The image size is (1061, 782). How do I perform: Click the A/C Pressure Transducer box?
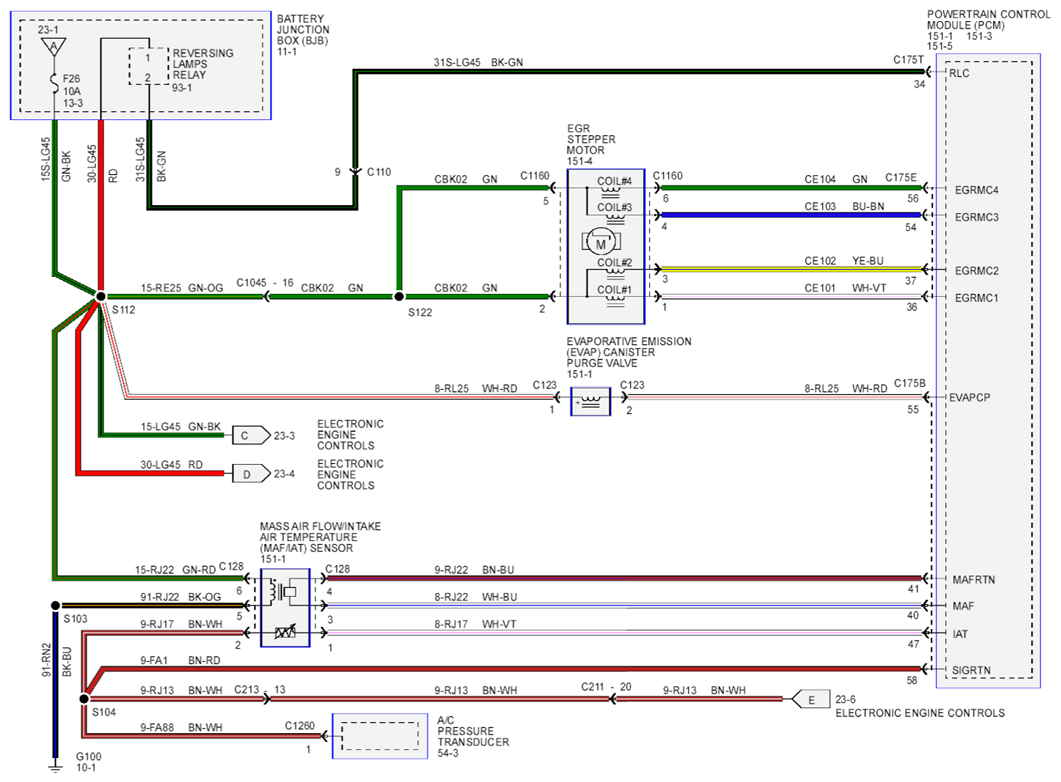coord(380,736)
